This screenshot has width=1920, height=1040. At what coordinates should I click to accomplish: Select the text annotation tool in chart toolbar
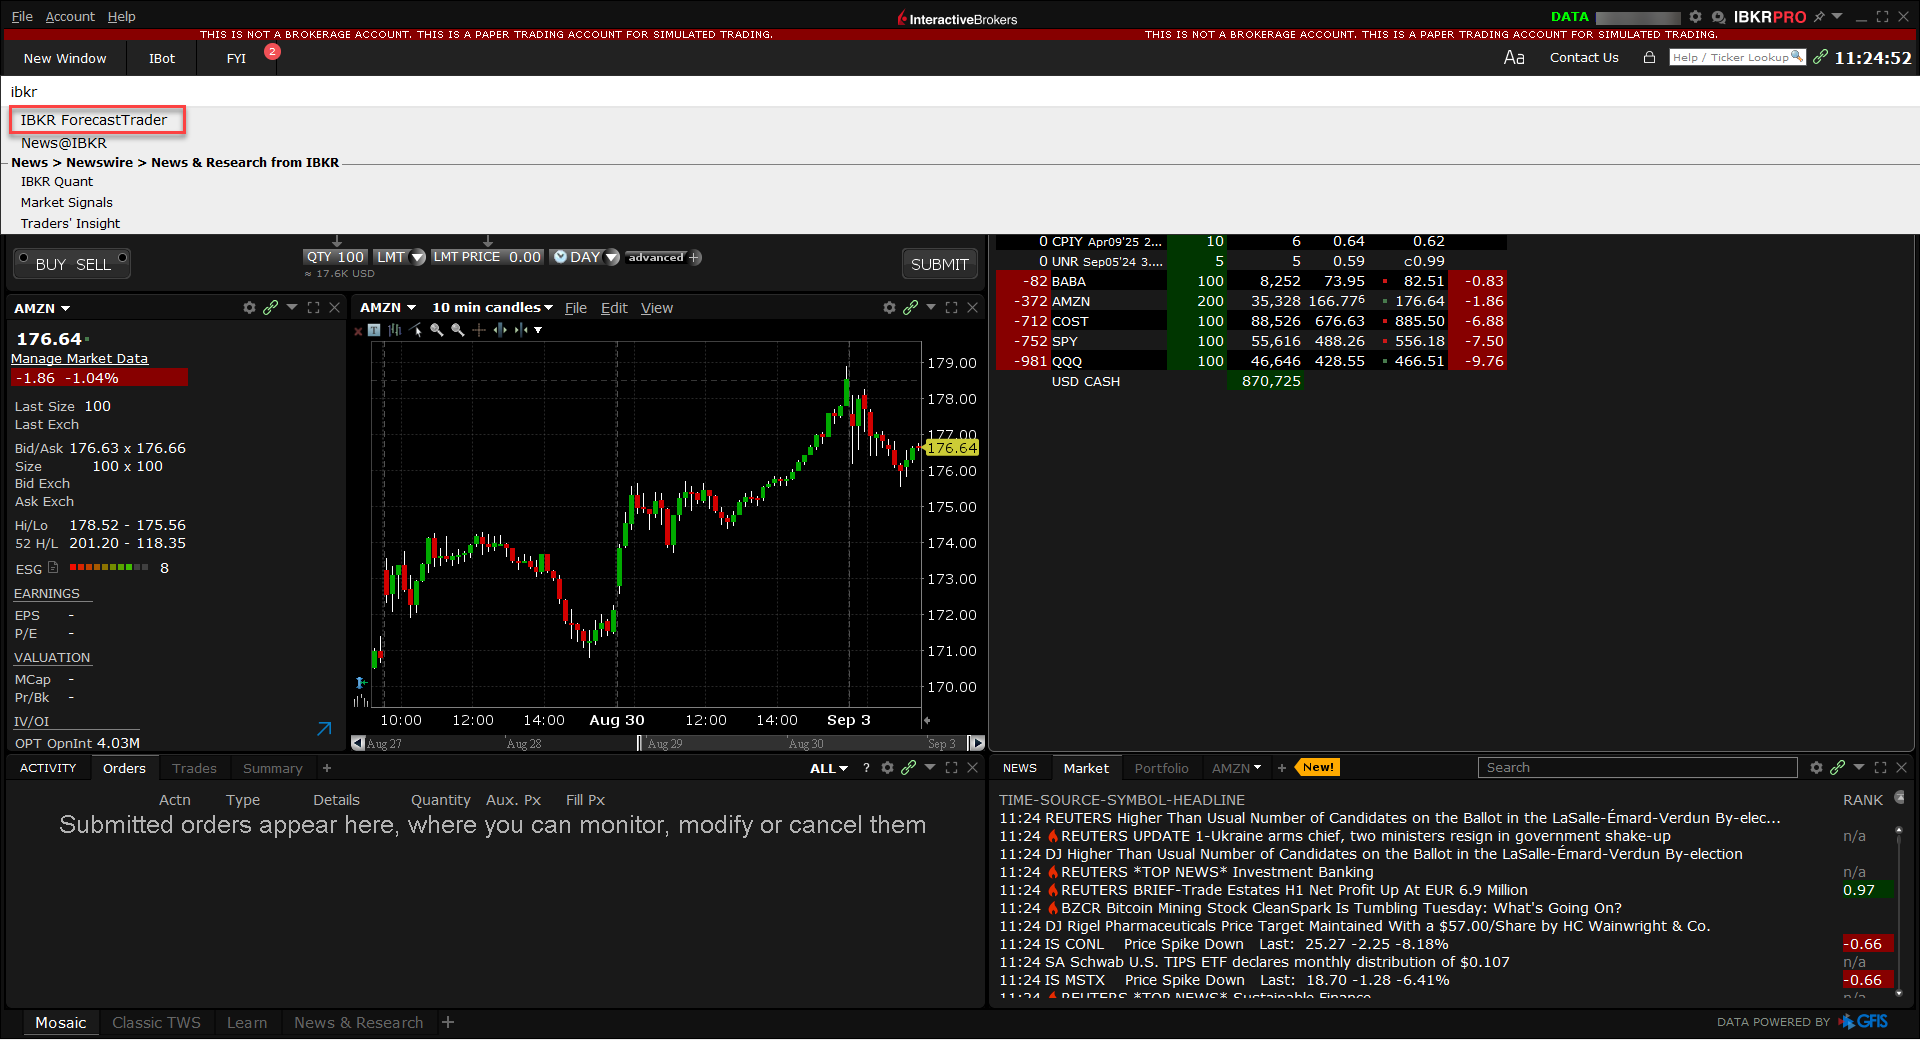(x=374, y=330)
